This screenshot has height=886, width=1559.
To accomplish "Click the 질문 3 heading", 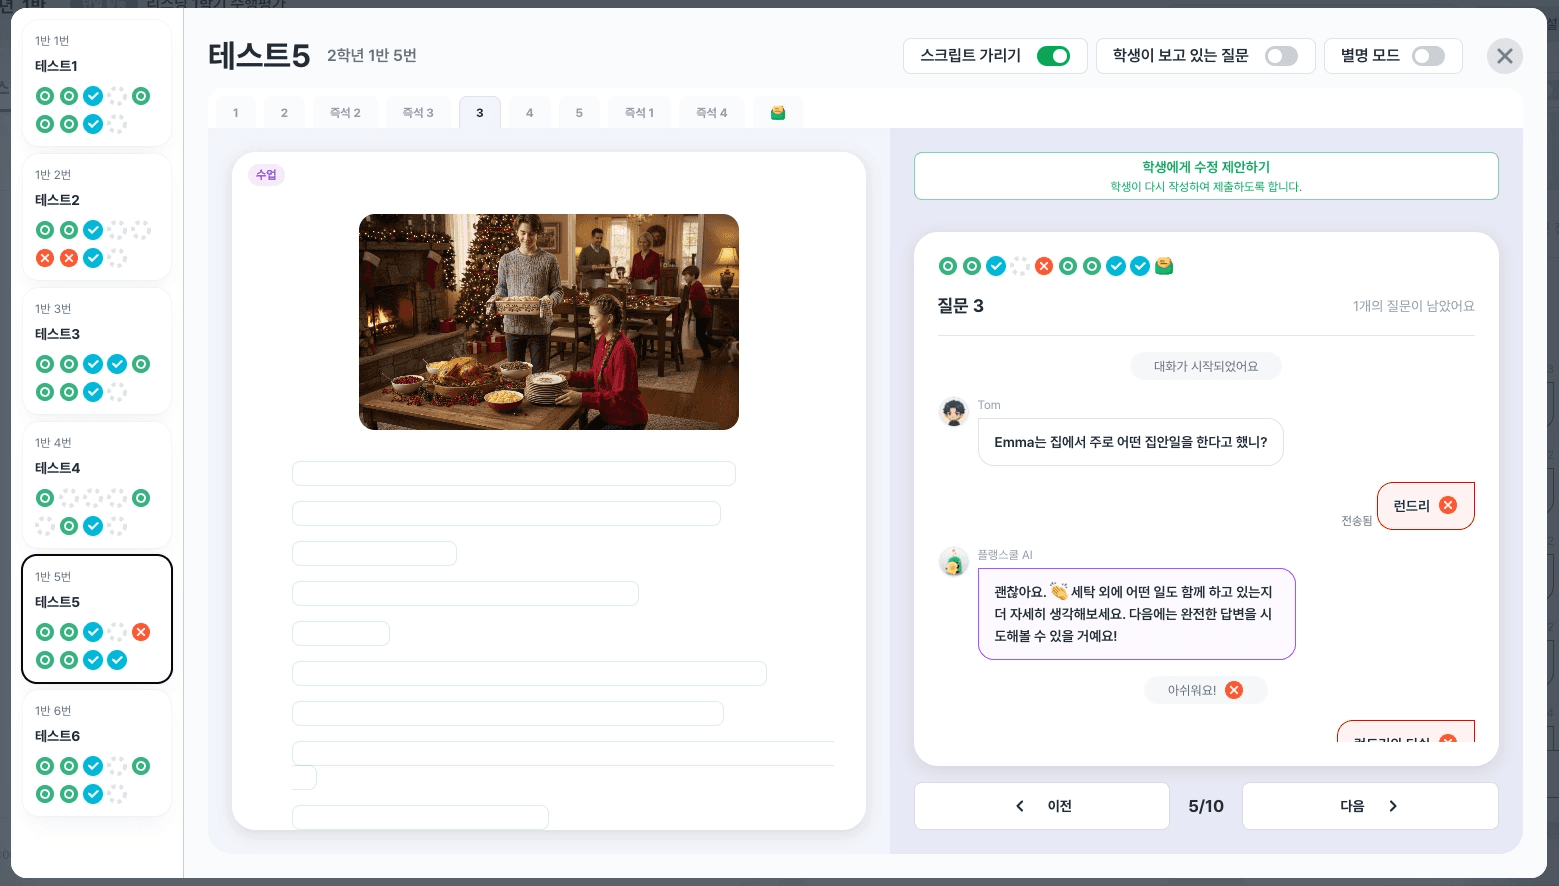I will [961, 306].
